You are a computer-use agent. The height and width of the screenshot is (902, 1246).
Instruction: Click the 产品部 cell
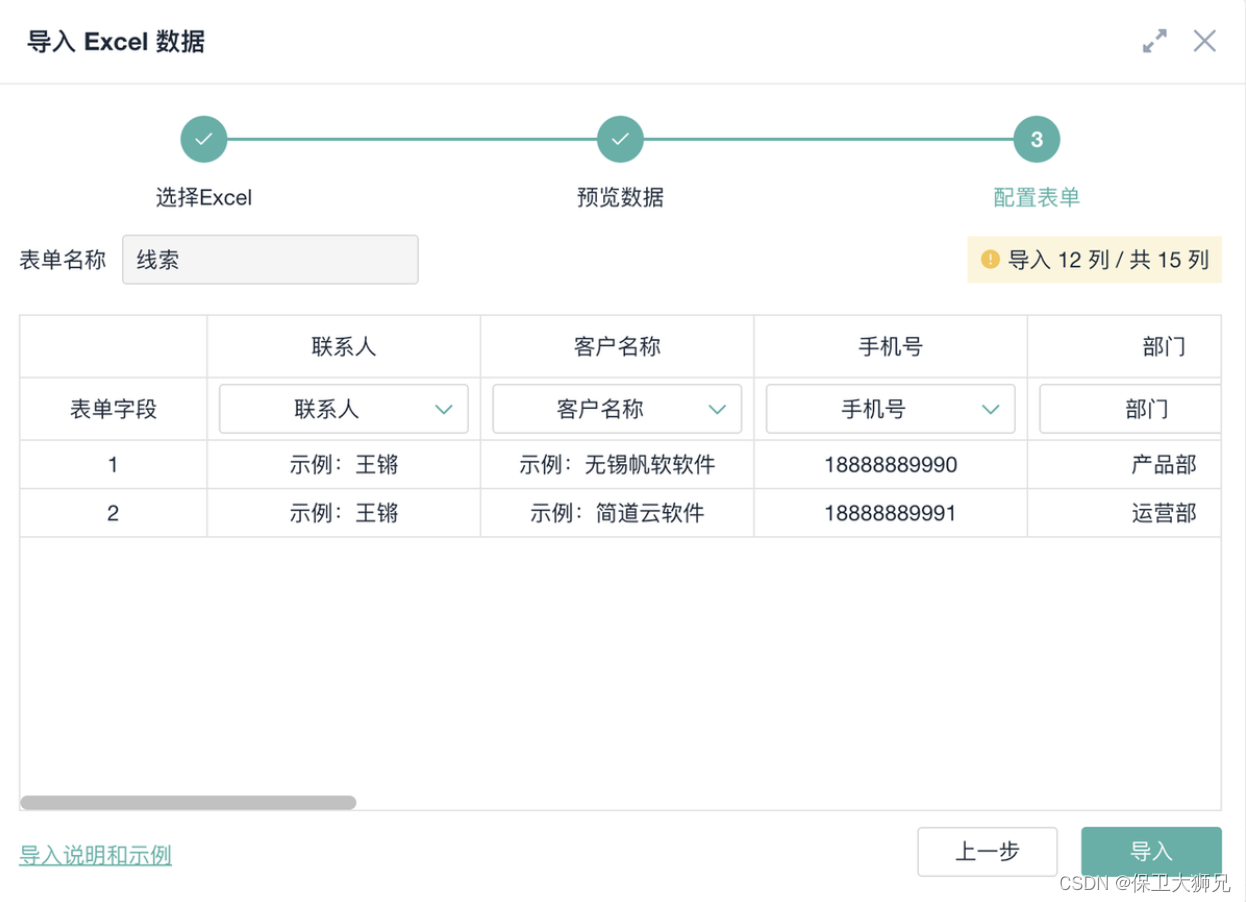1125,464
